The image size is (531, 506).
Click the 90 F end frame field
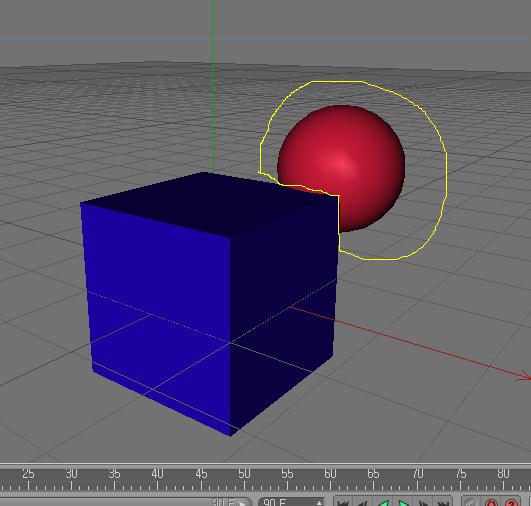(291, 502)
